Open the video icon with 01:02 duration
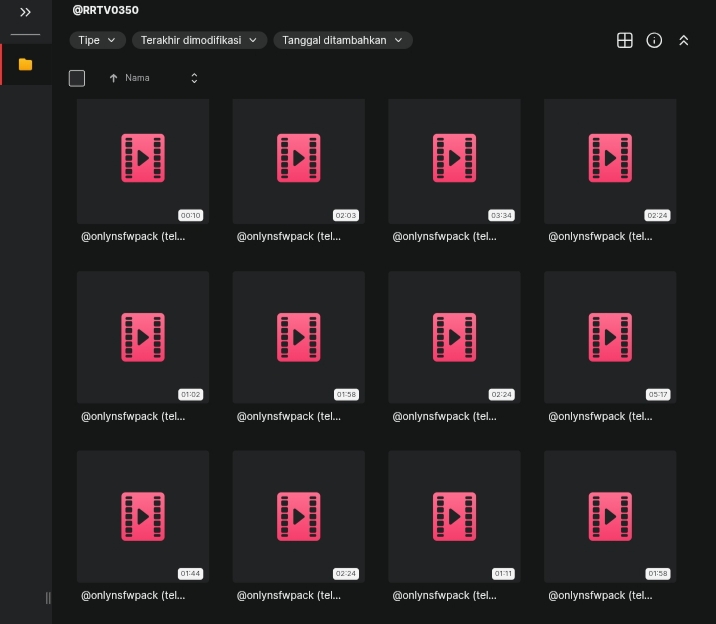Image resolution: width=716 pixels, height=624 pixels. click(143, 337)
